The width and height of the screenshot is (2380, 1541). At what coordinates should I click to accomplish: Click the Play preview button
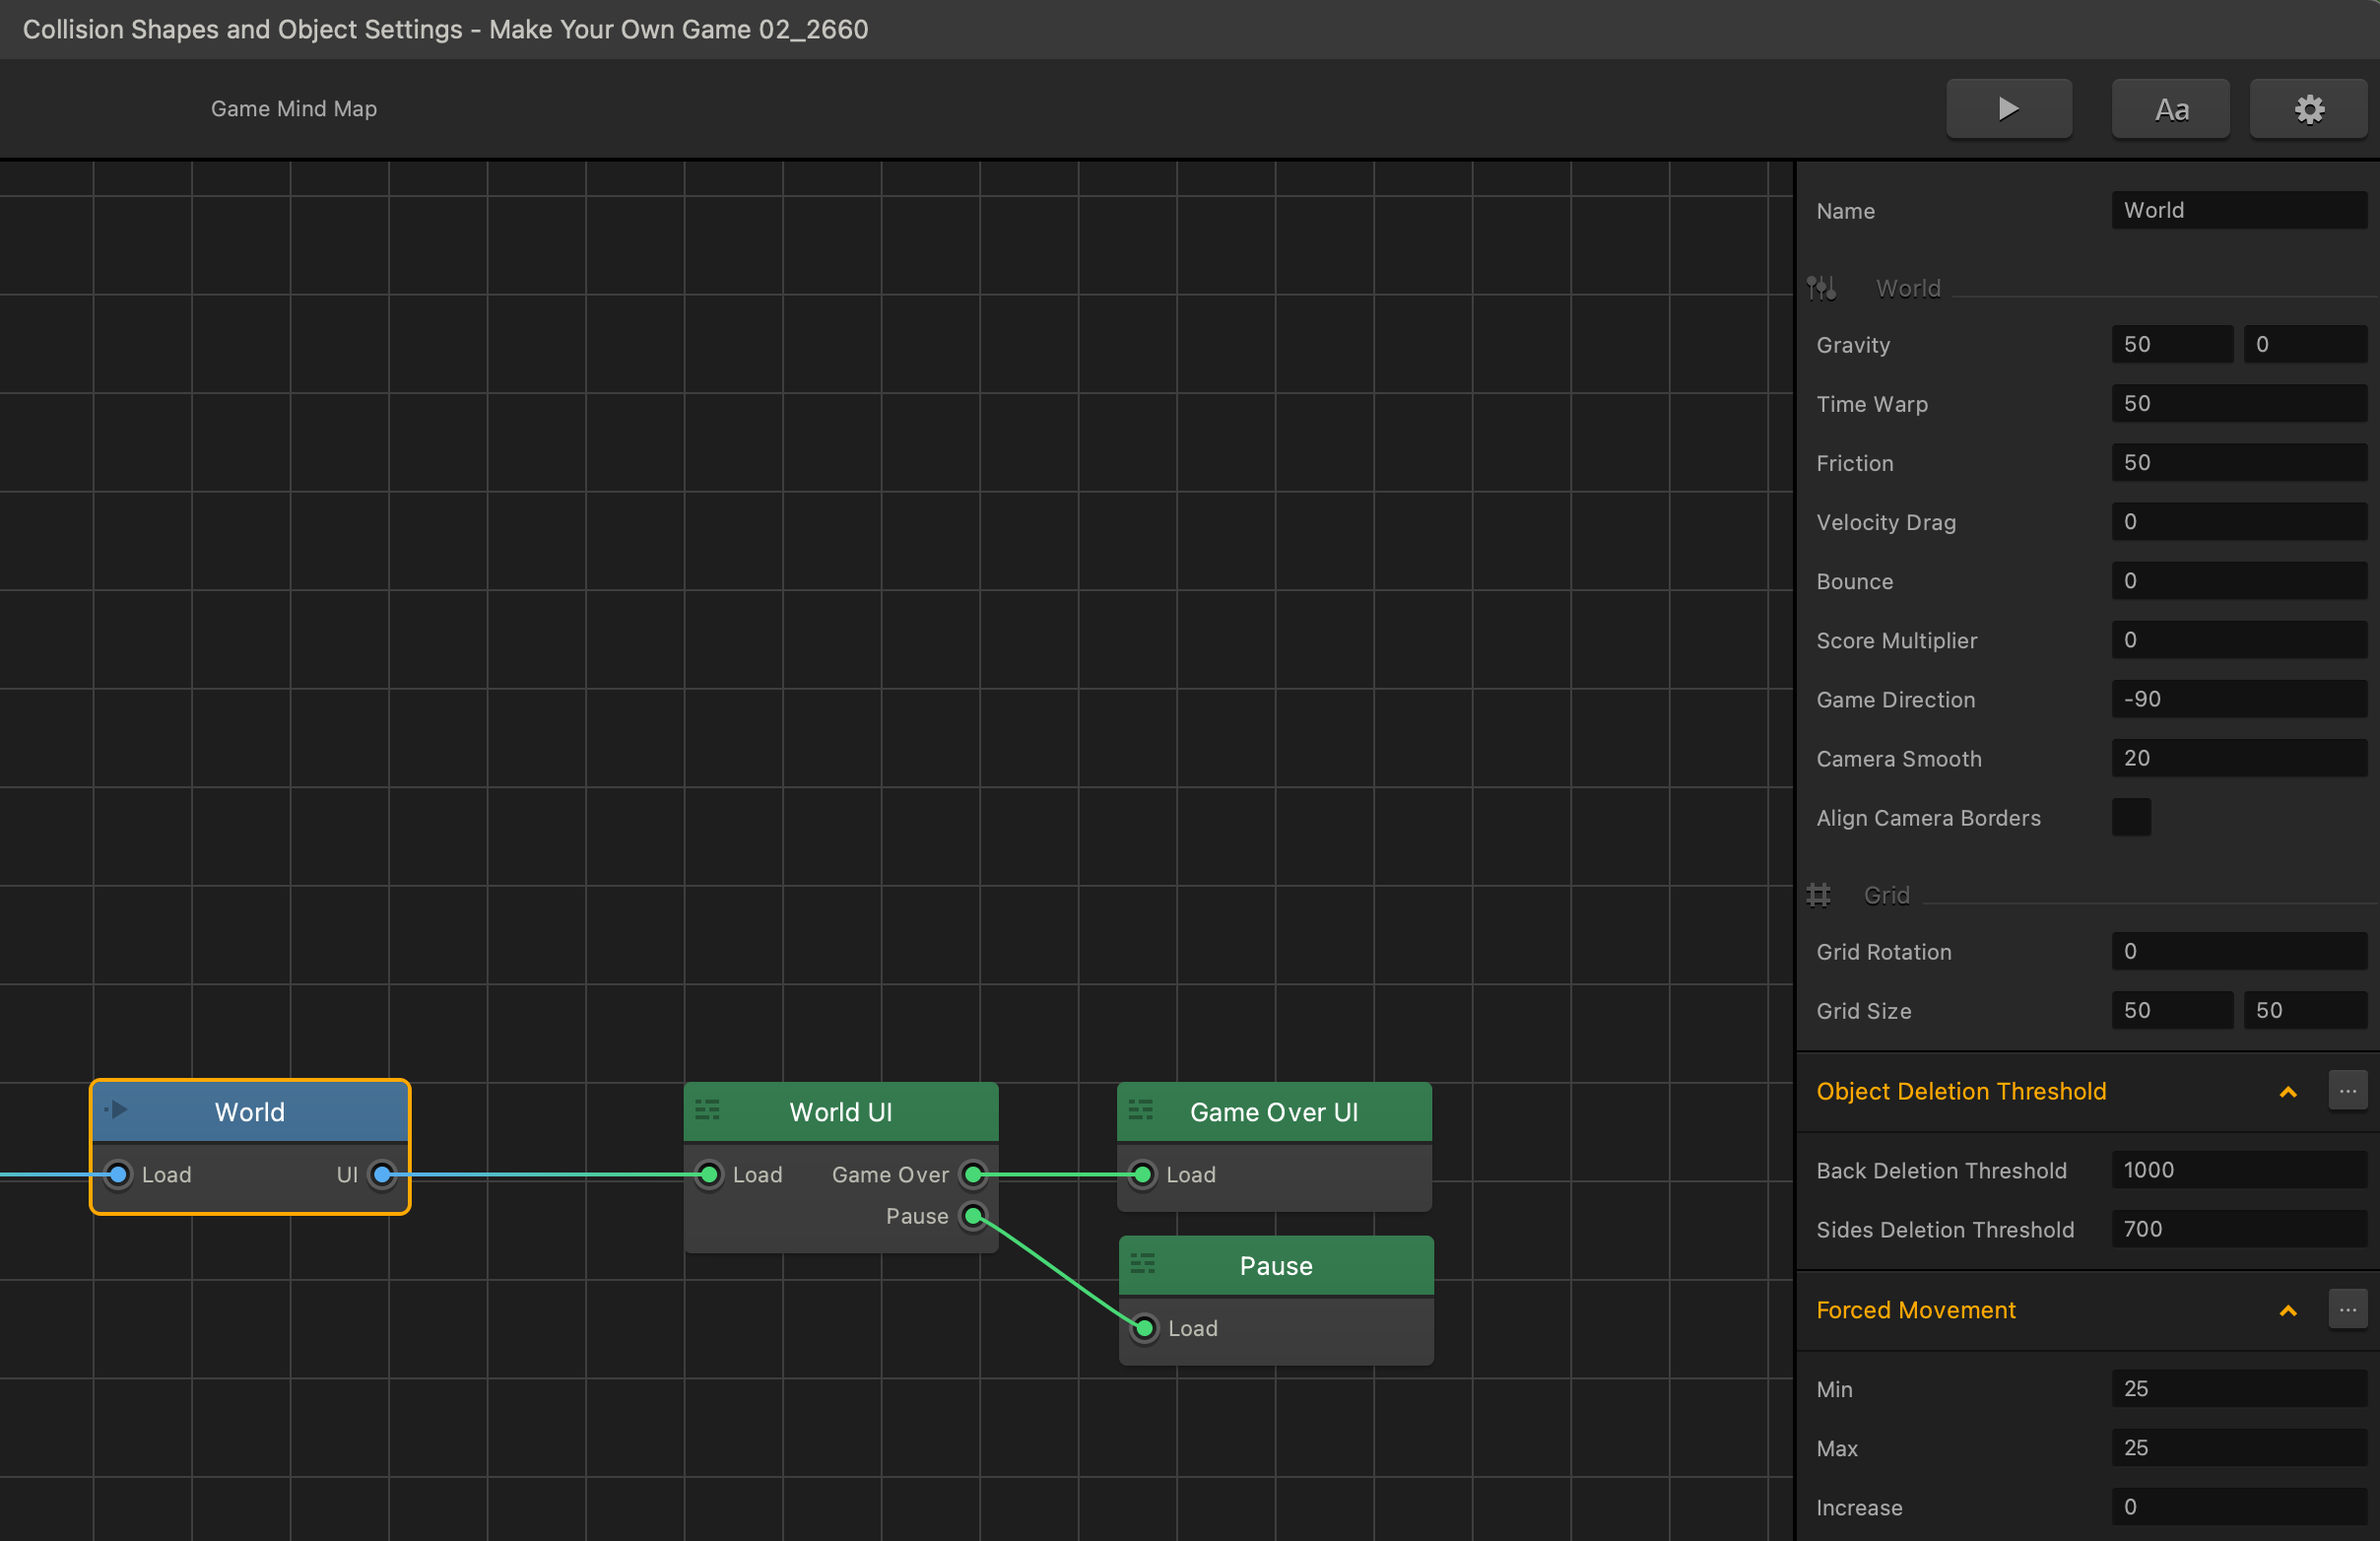click(x=2008, y=108)
